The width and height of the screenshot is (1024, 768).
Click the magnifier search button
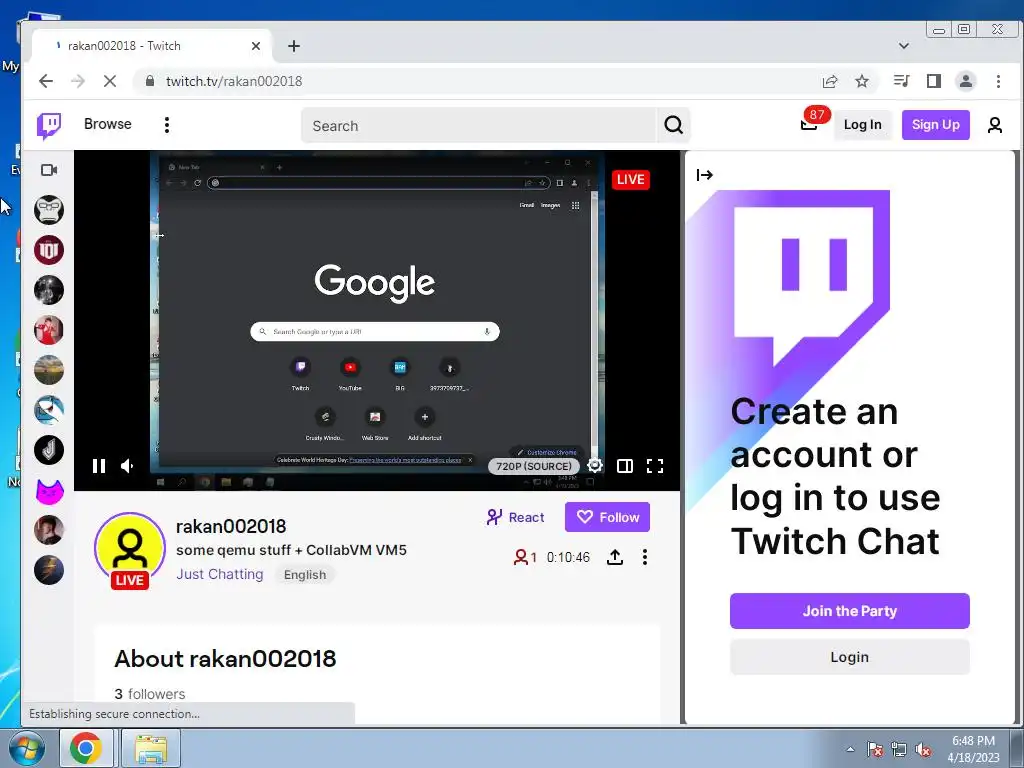point(673,125)
